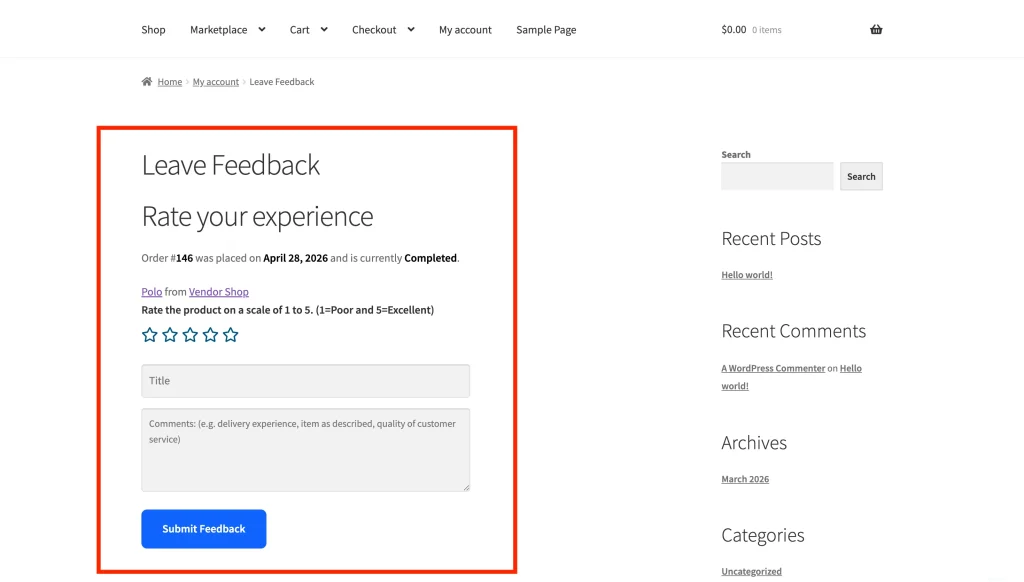This screenshot has width=1024, height=582.
Task: Click the Archives heading
Action: pos(754,443)
